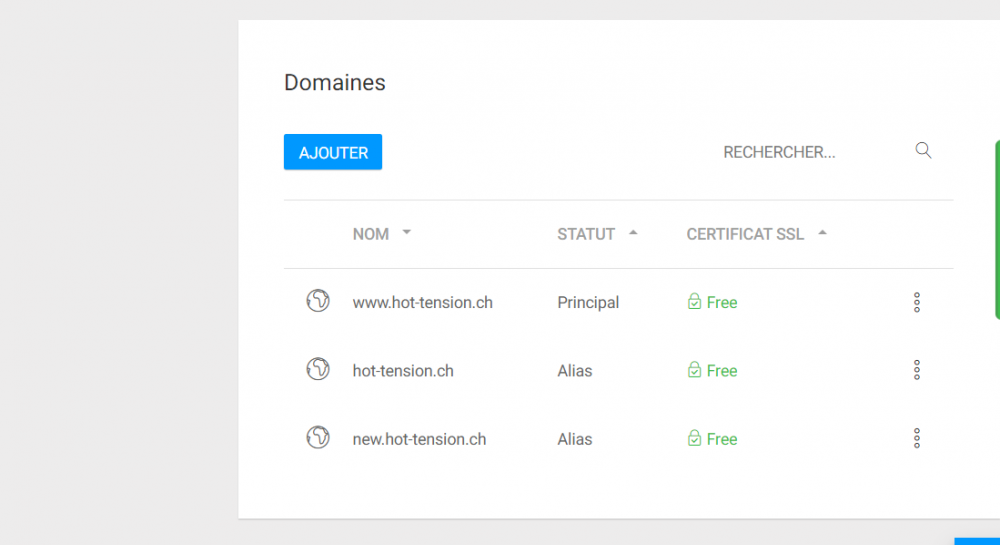The height and width of the screenshot is (545, 1000).
Task: Focus the RECHERCHER search field
Action: pos(790,152)
